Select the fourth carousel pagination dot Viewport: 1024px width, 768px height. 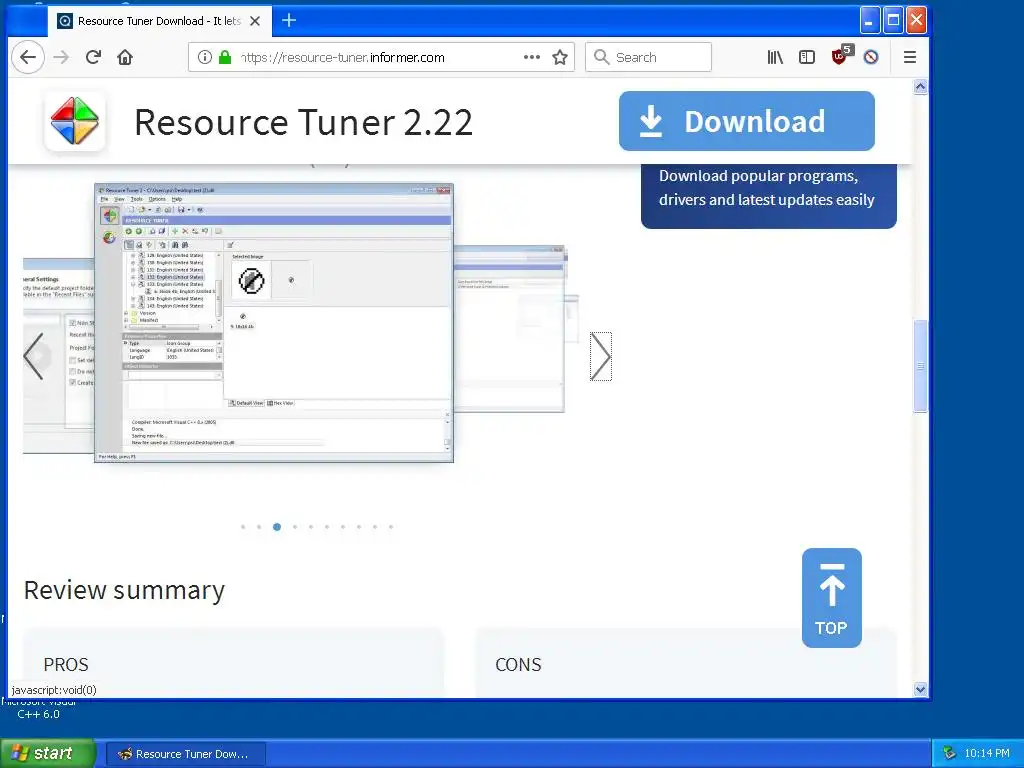point(295,527)
